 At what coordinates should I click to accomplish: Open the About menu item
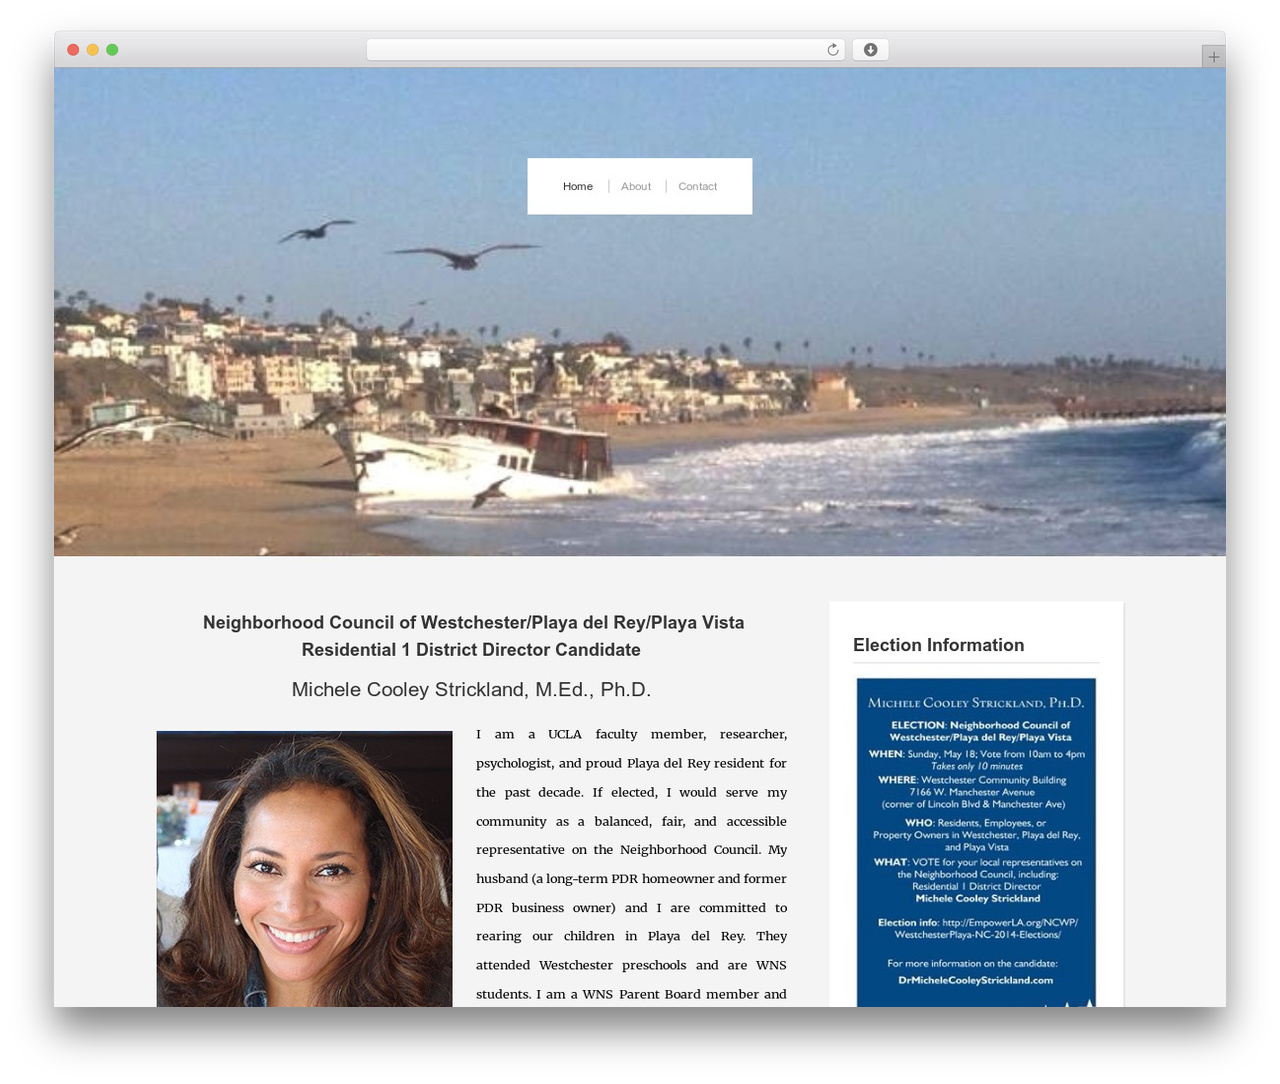coord(636,187)
